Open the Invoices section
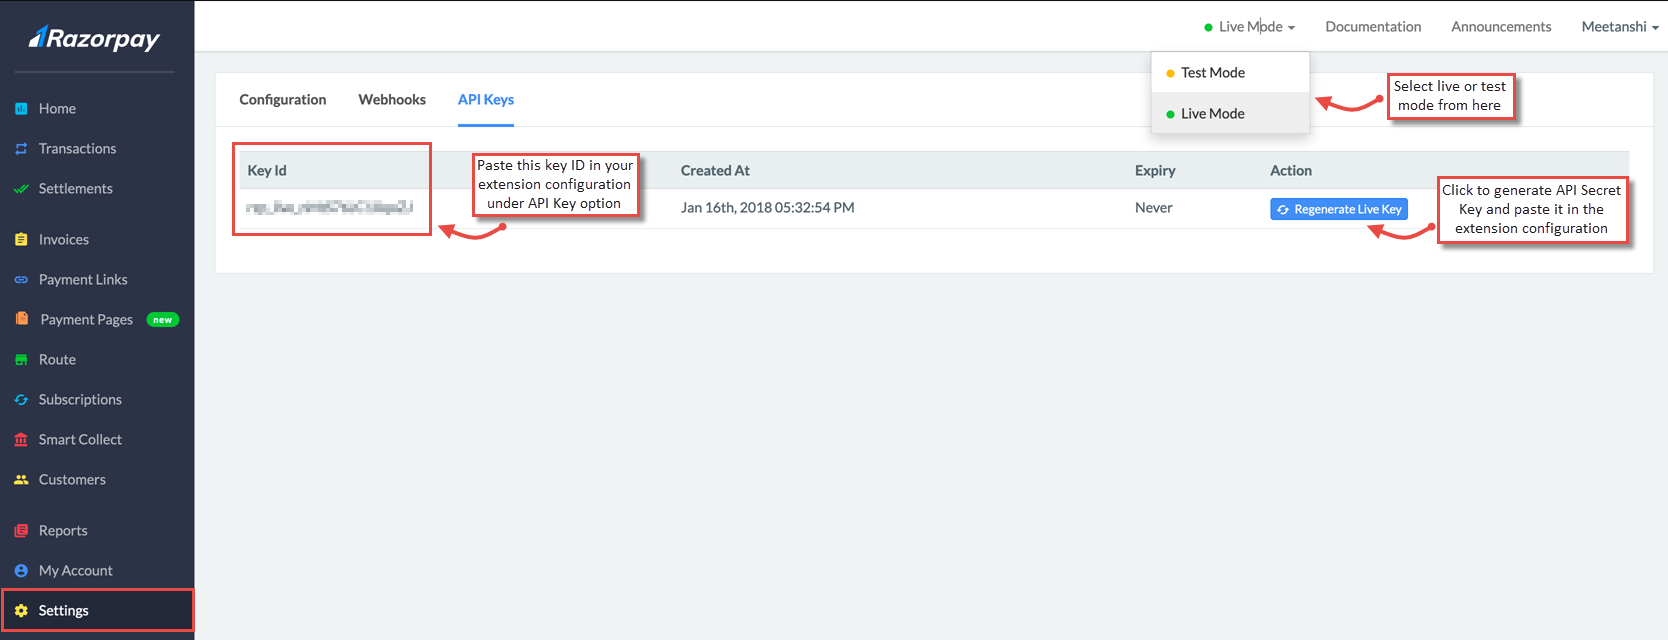The image size is (1668, 640). [x=64, y=239]
